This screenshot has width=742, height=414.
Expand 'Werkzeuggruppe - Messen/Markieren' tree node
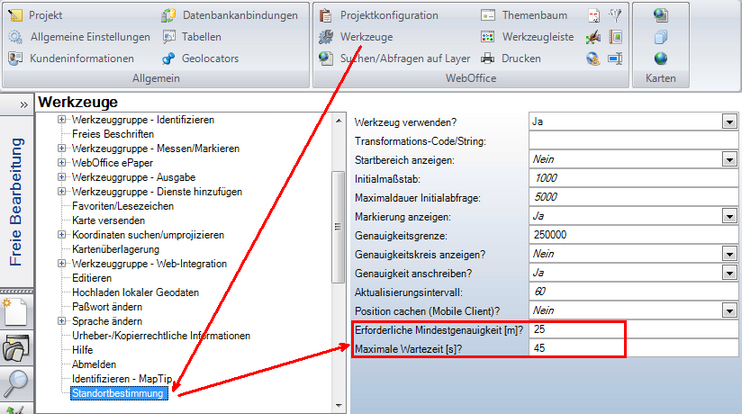tap(62, 149)
